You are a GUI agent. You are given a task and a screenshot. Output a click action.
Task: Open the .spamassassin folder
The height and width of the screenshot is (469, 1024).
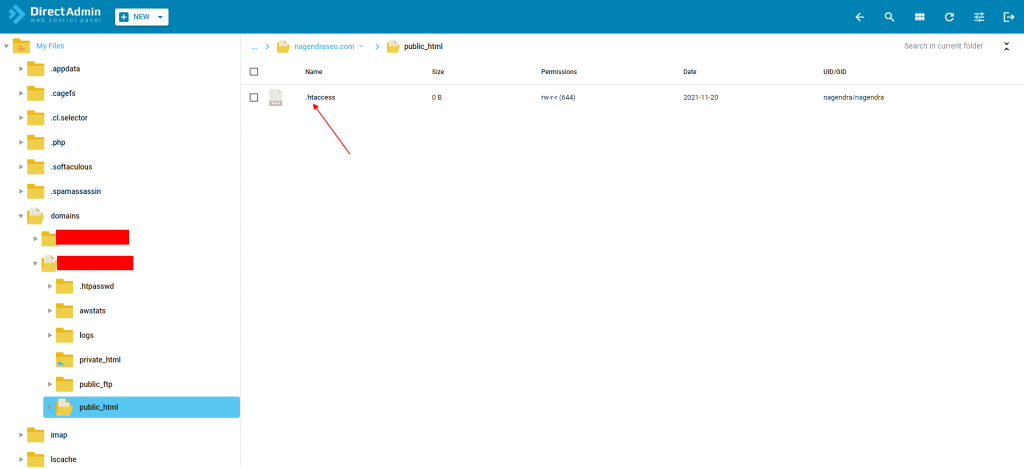point(76,191)
